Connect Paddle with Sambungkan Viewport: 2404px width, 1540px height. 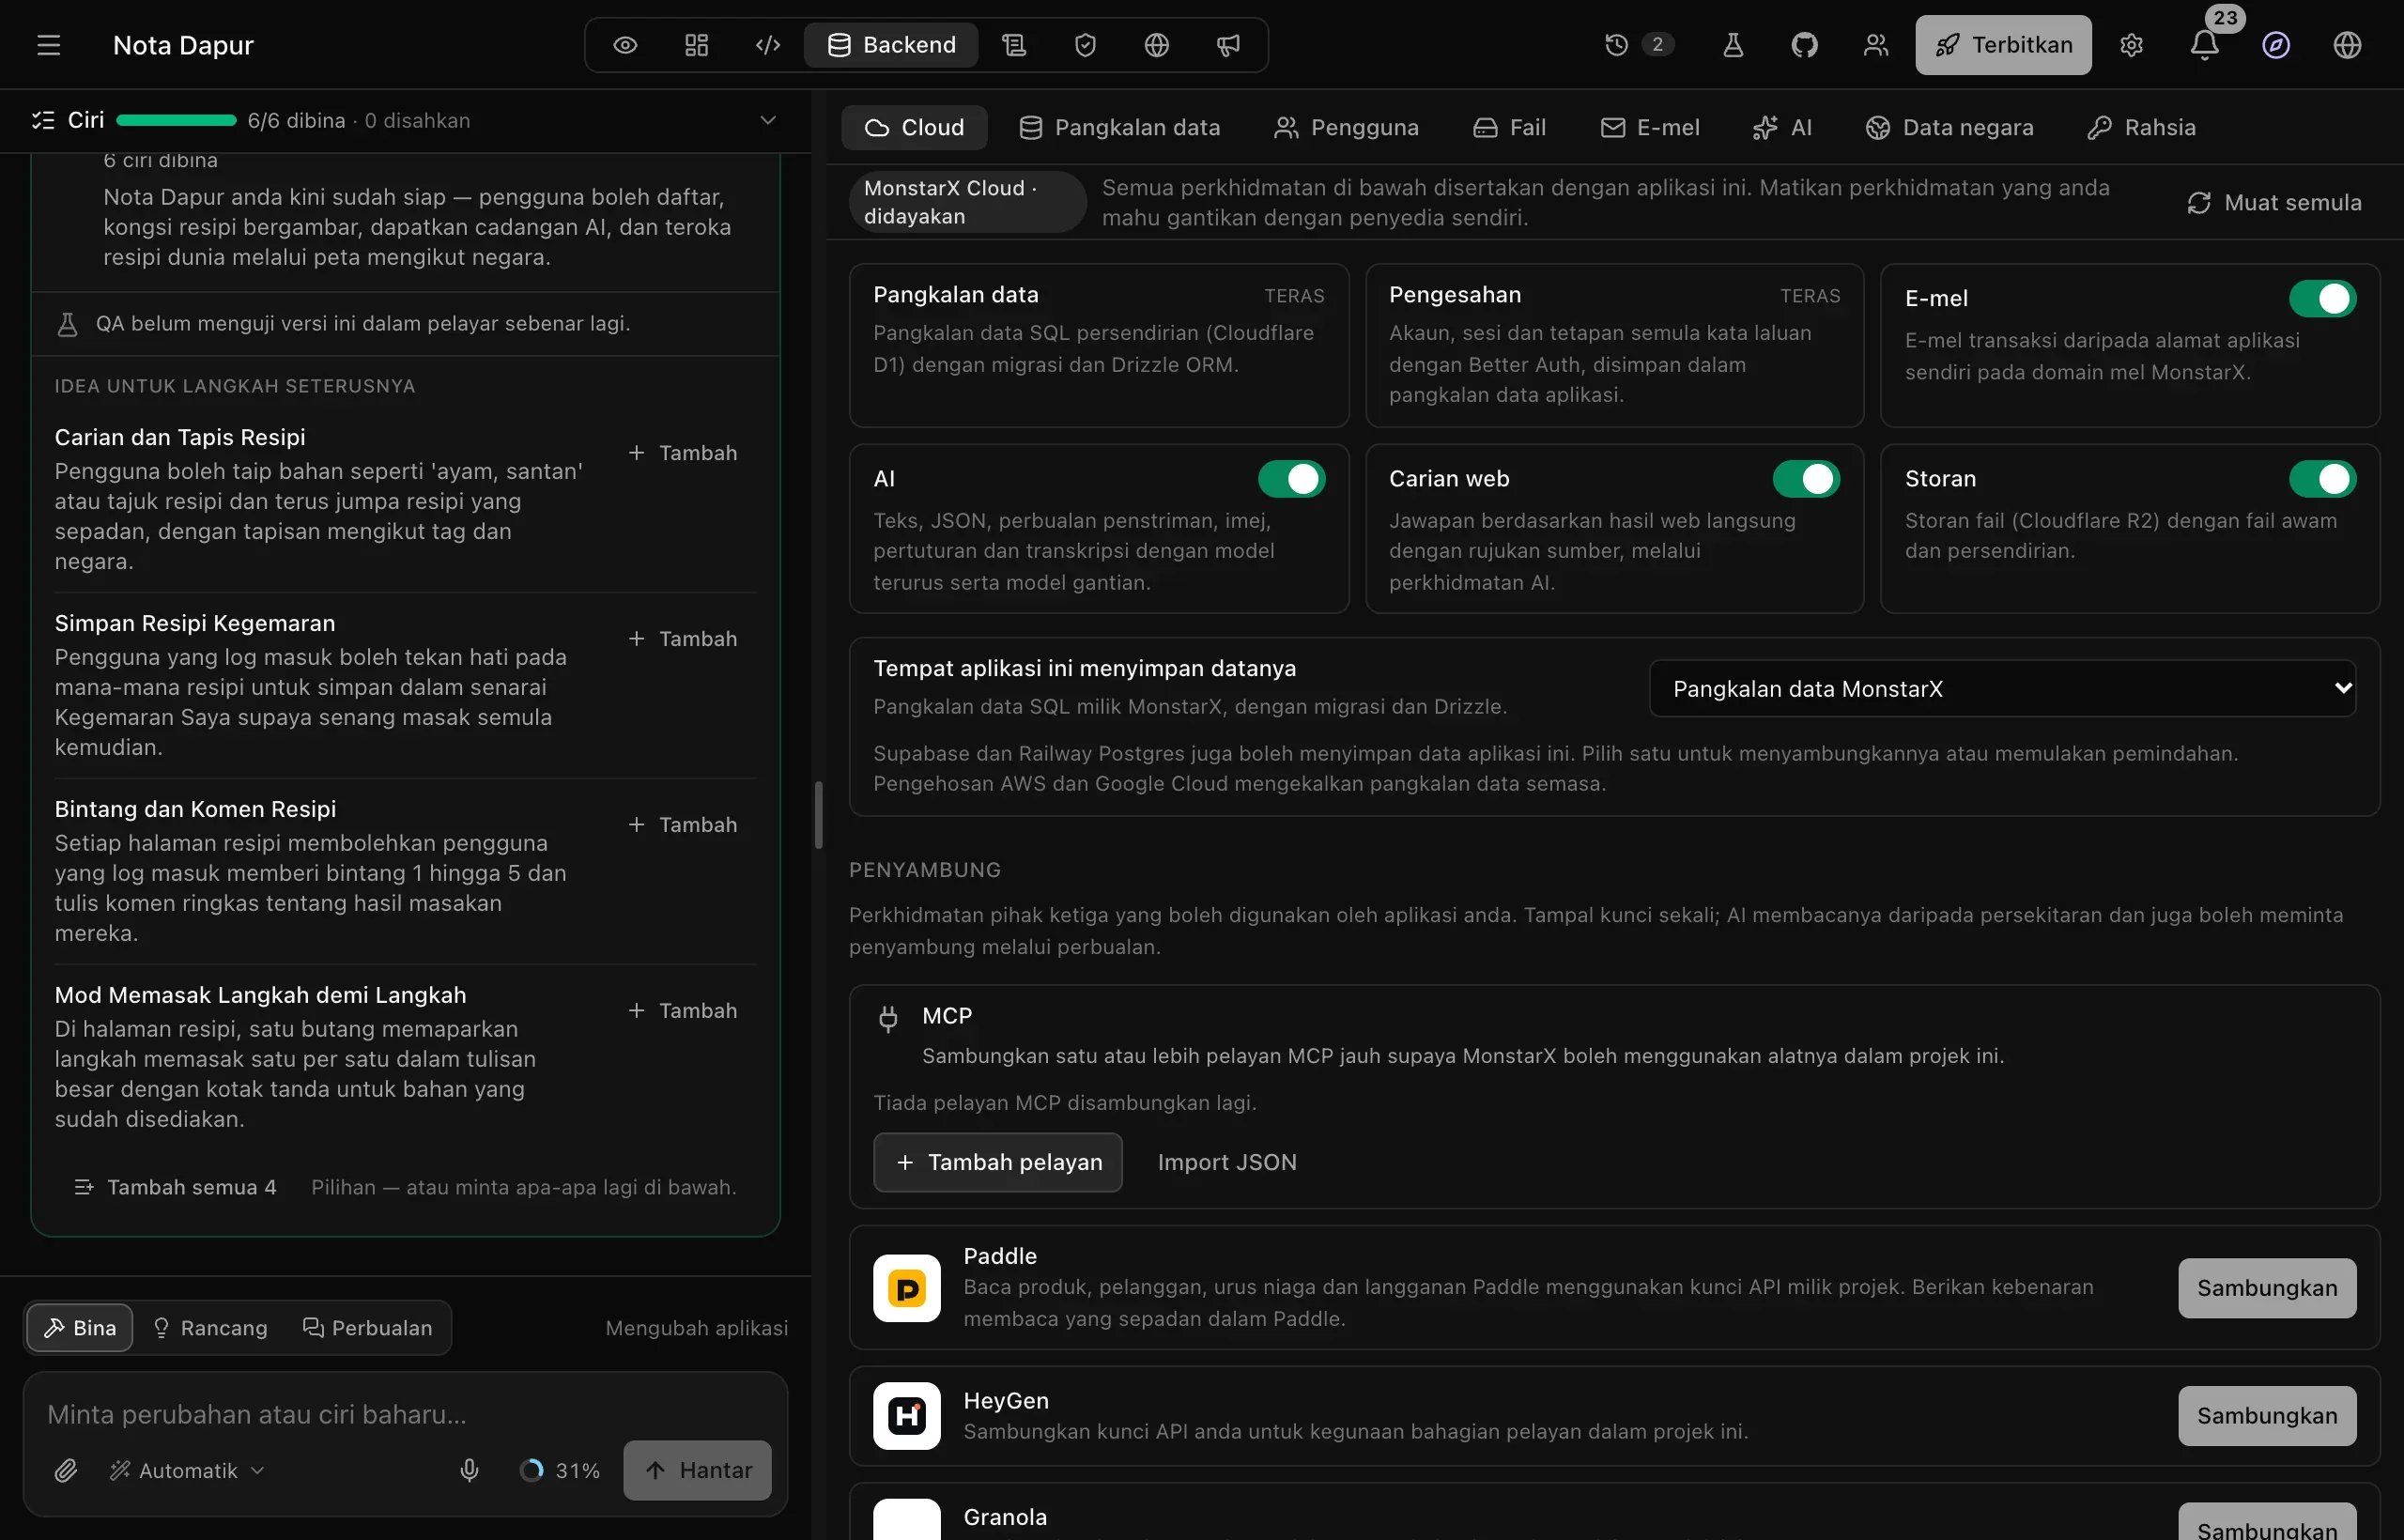2267,1288
